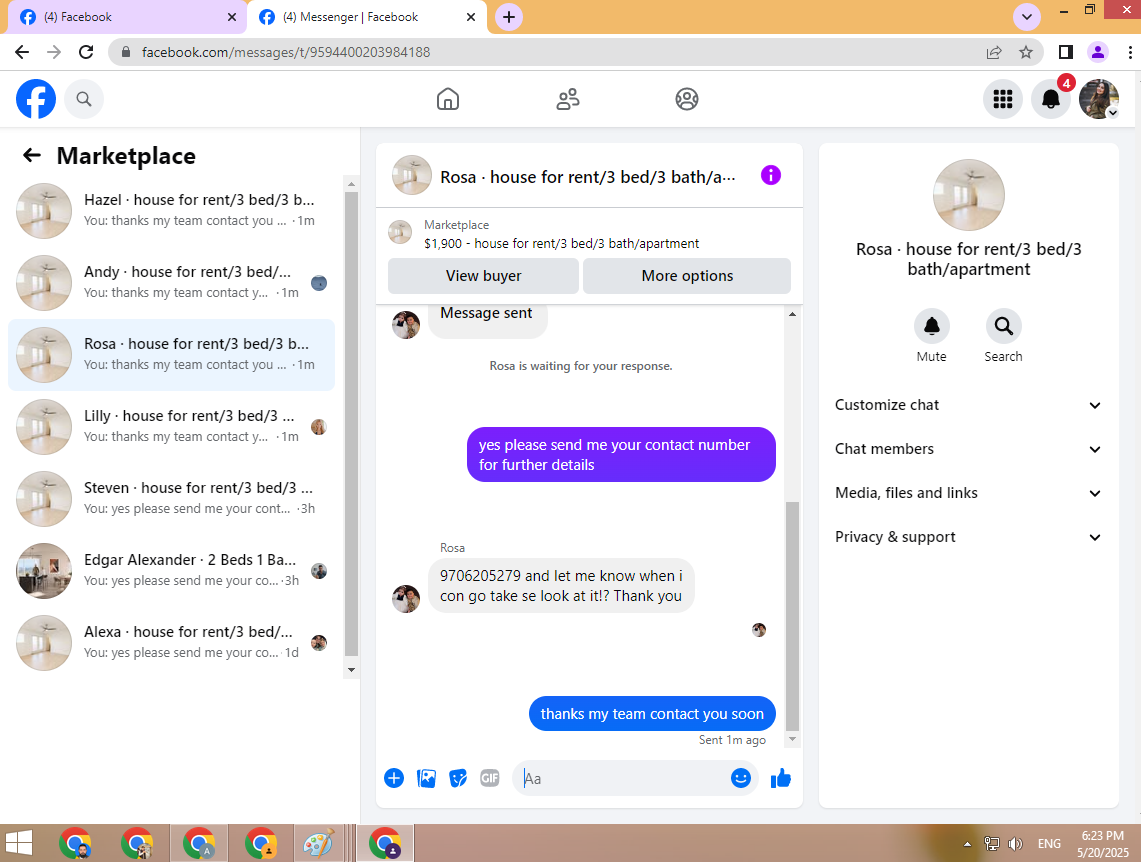Click the Rosa conversation header title
This screenshot has height=862, width=1141.
point(587,177)
